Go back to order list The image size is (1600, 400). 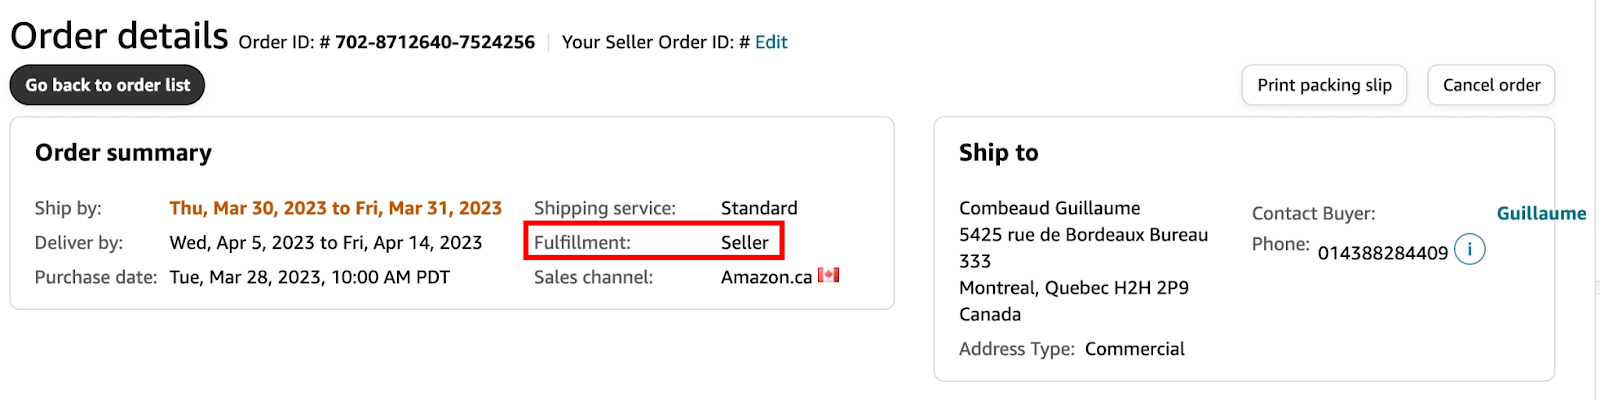coord(108,85)
